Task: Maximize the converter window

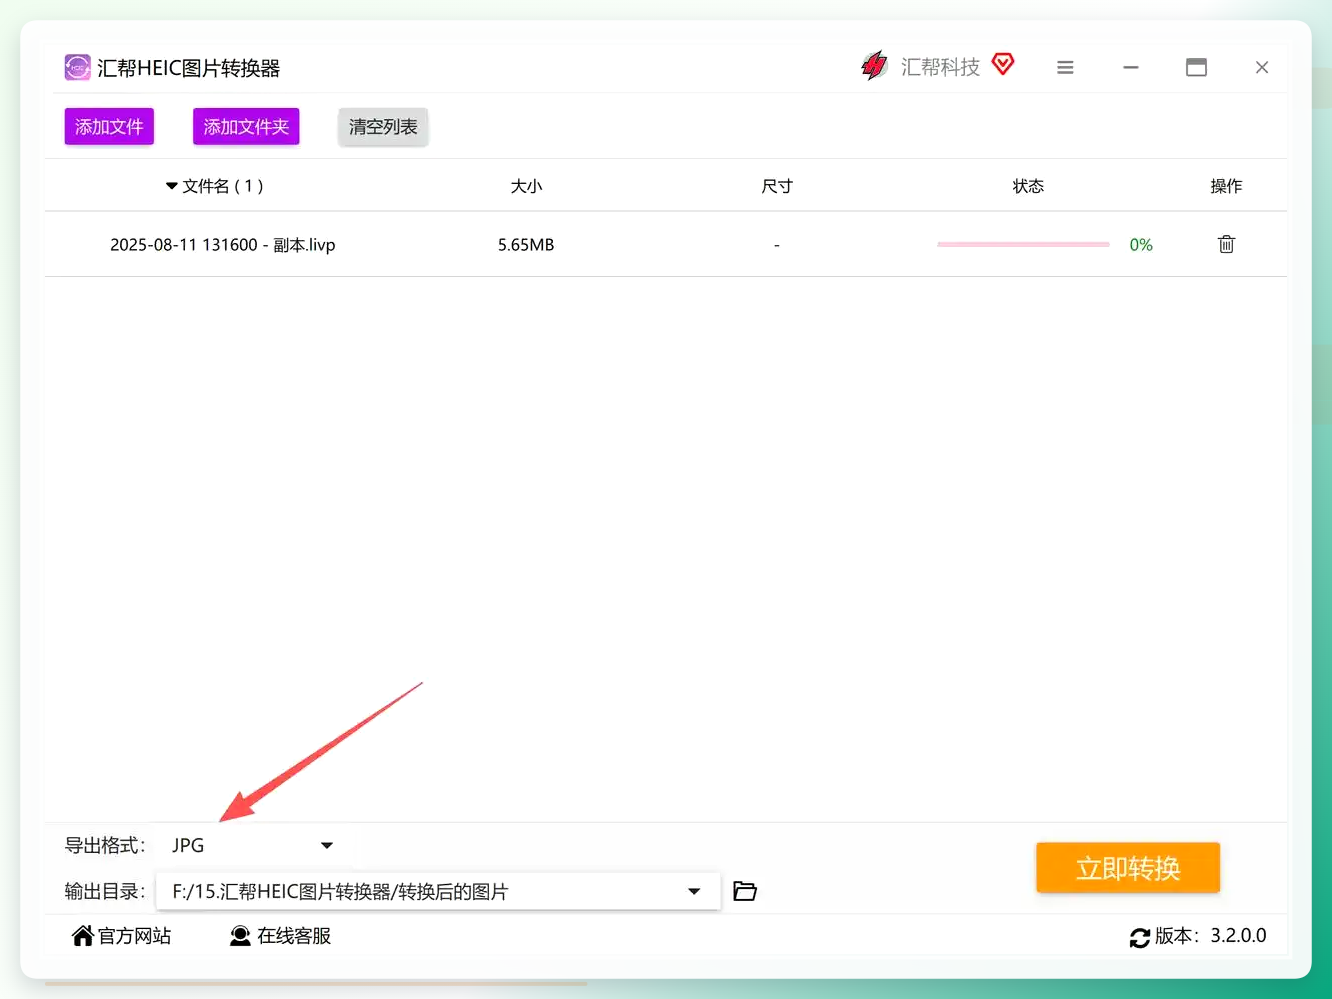Action: (x=1196, y=67)
